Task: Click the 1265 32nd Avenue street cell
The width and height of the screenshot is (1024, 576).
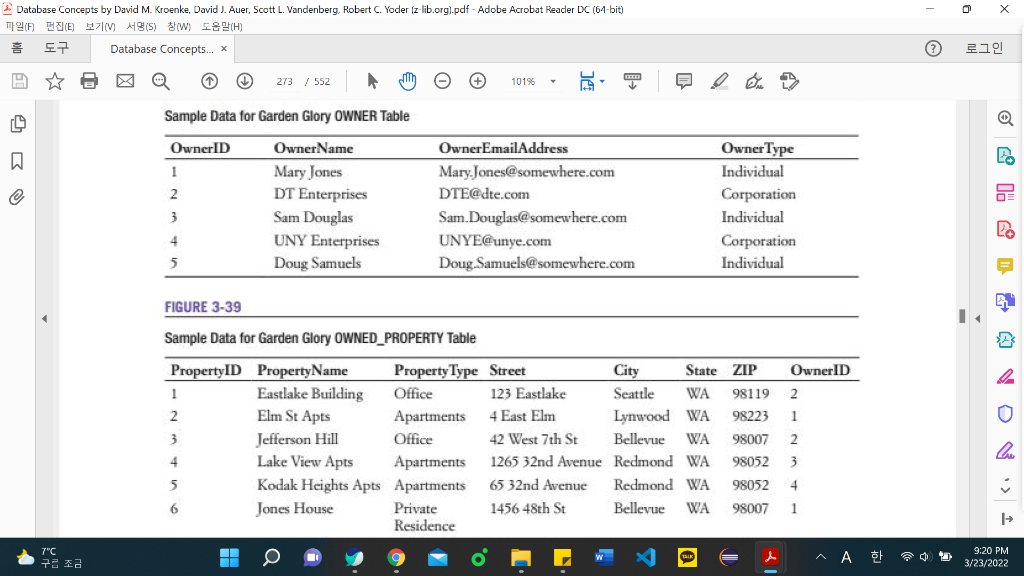Action: [x=545, y=462]
